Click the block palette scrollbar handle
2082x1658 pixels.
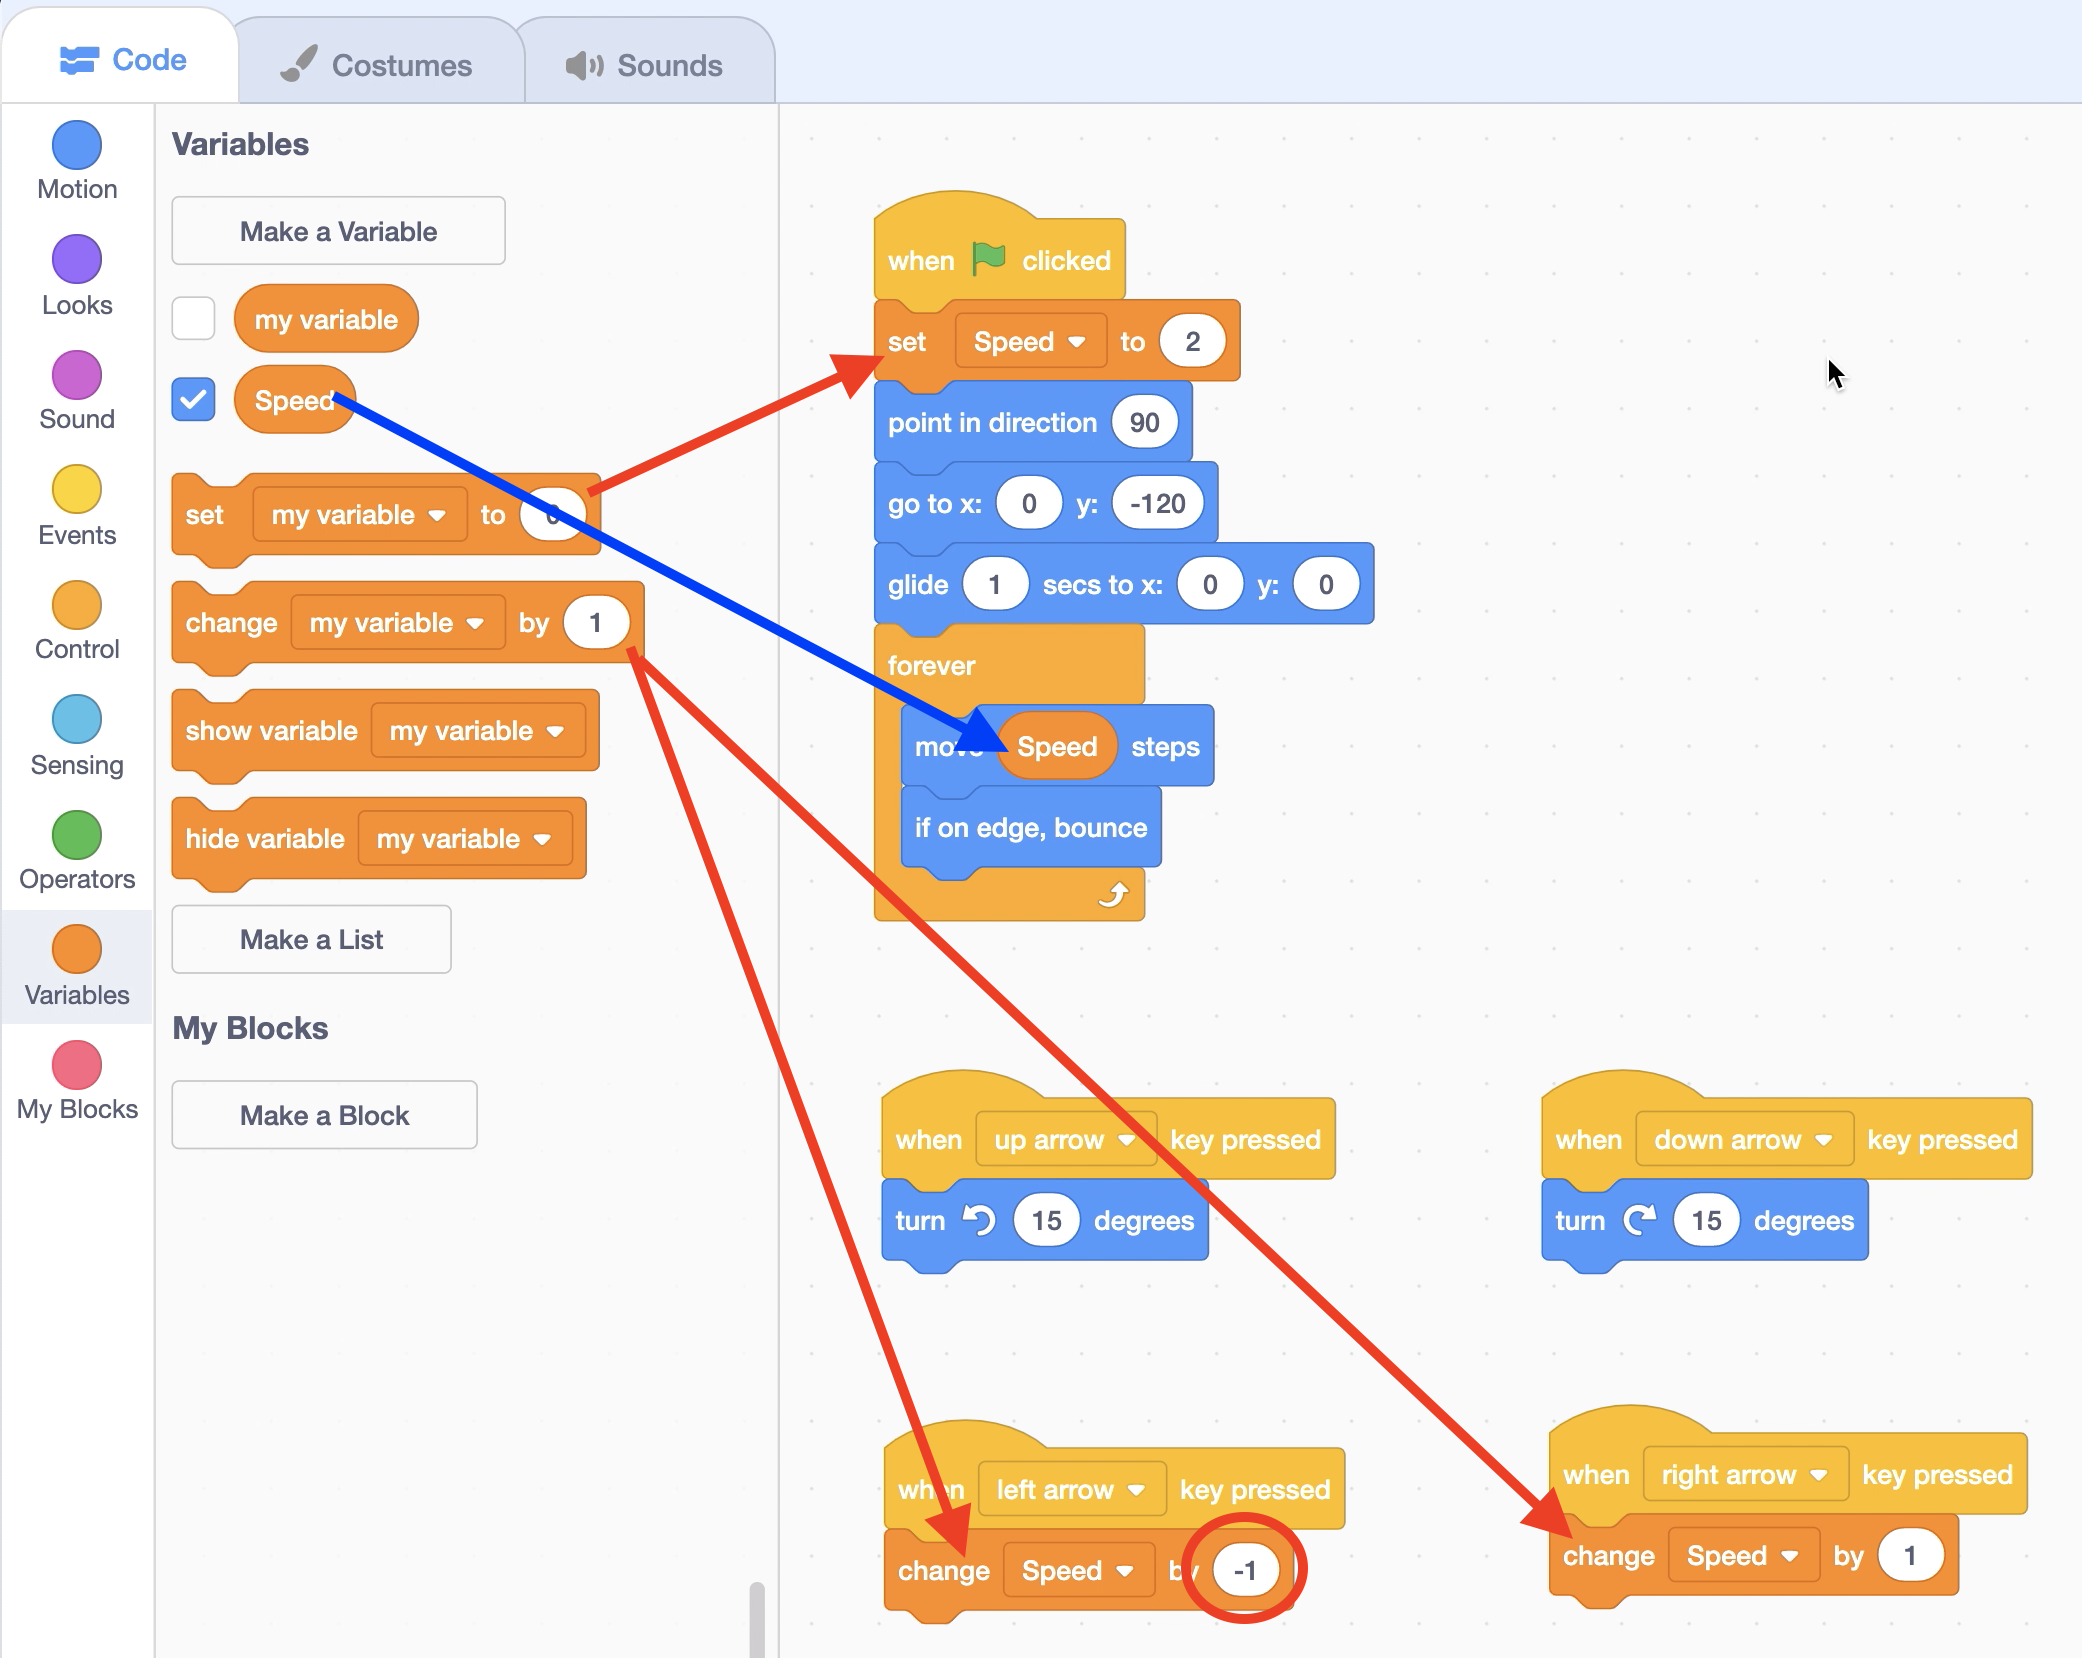pos(757,1618)
